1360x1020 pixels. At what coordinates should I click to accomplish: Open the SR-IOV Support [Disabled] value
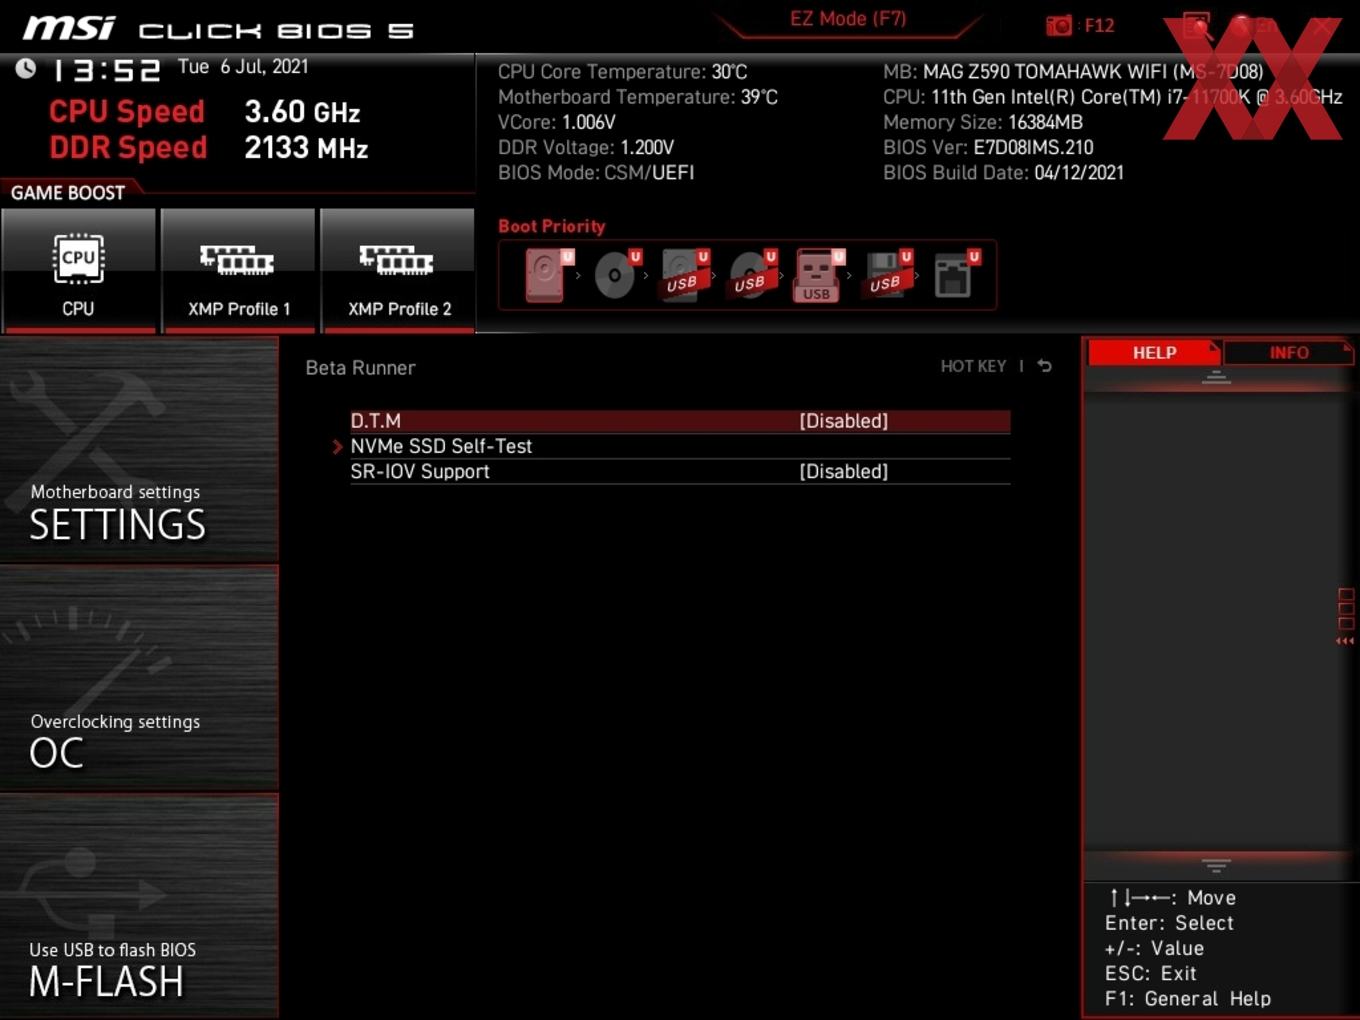point(843,471)
